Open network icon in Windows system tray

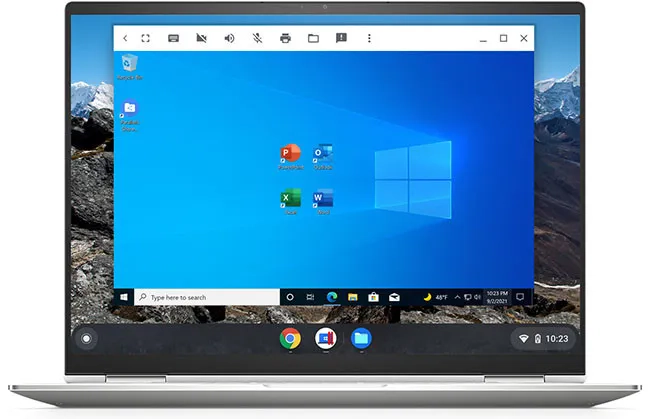pyautogui.click(x=468, y=297)
